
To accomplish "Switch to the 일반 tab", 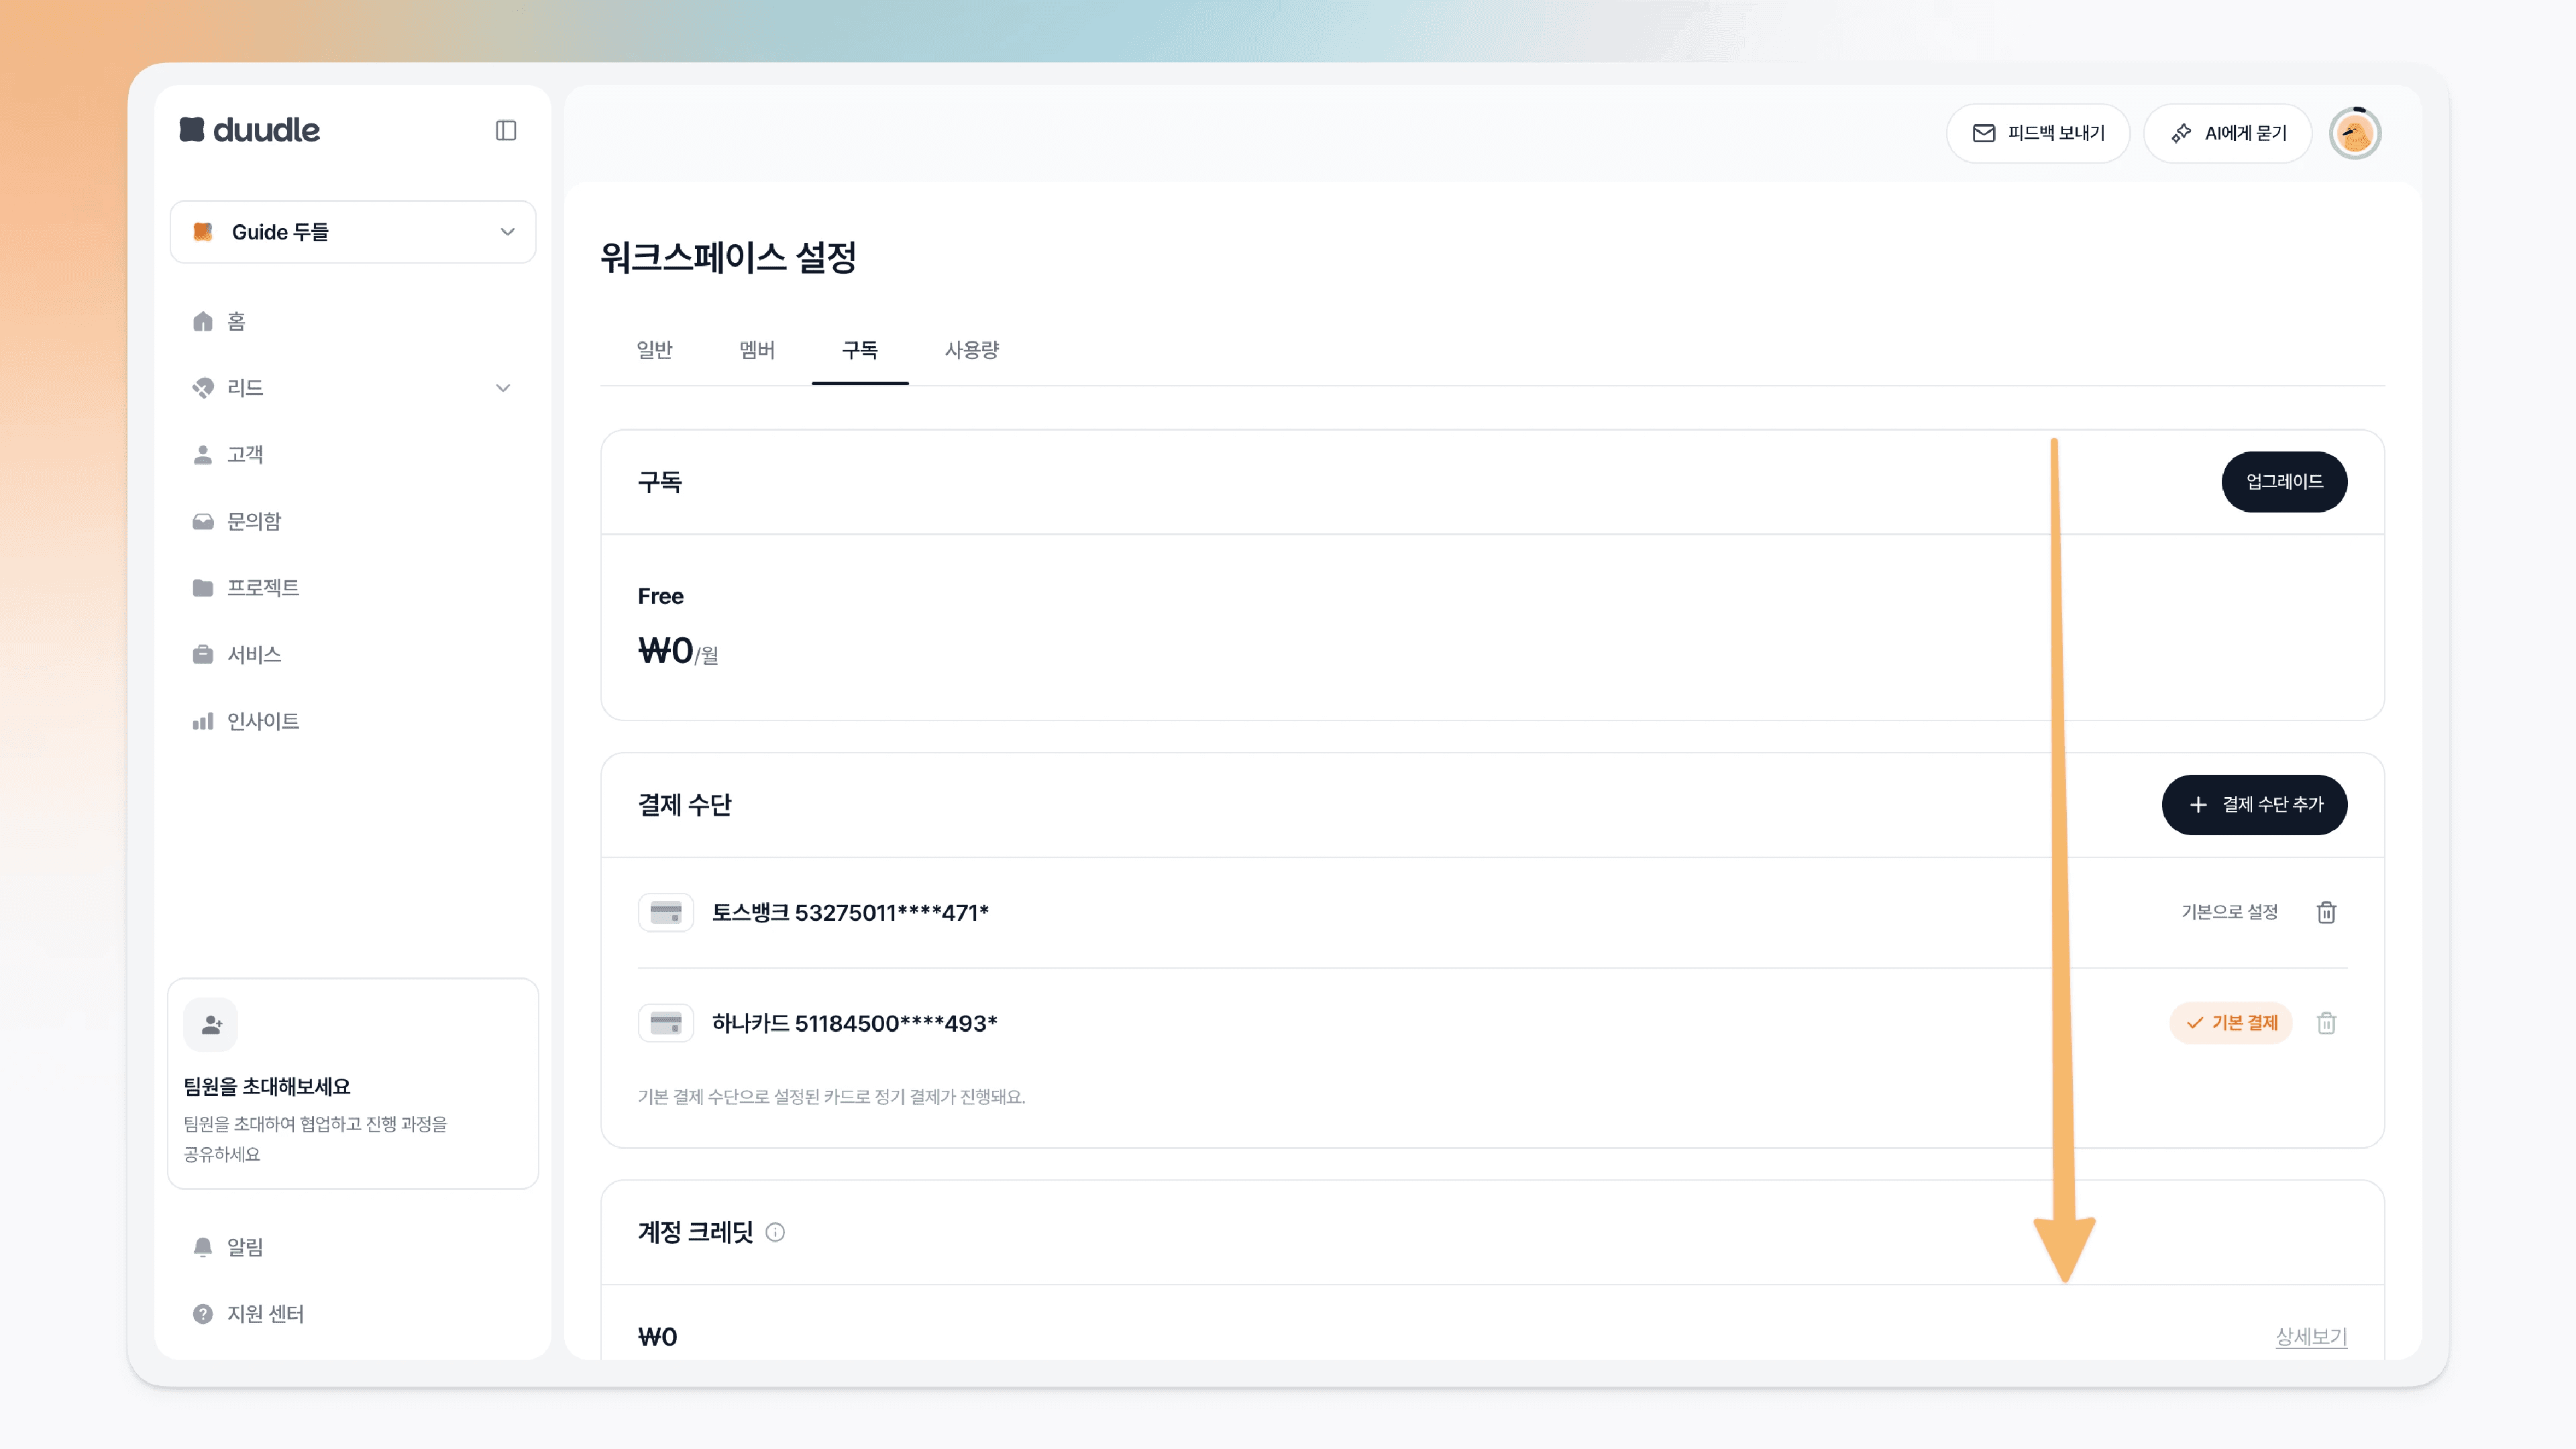I will coord(655,350).
